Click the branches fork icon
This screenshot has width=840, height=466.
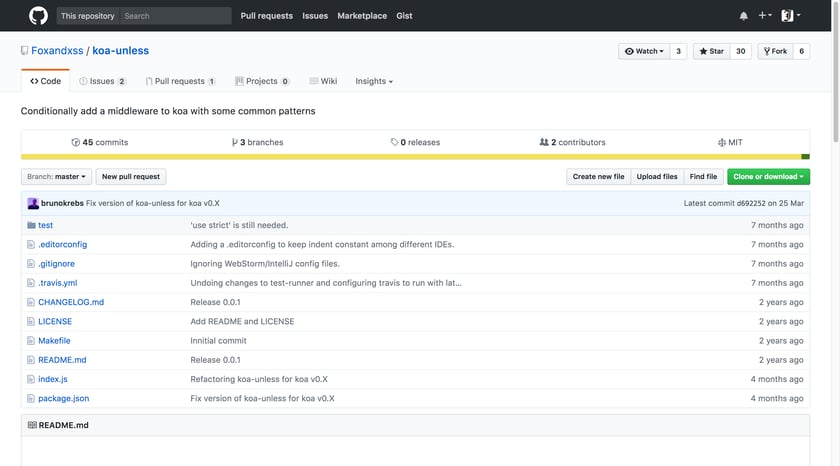[235, 142]
